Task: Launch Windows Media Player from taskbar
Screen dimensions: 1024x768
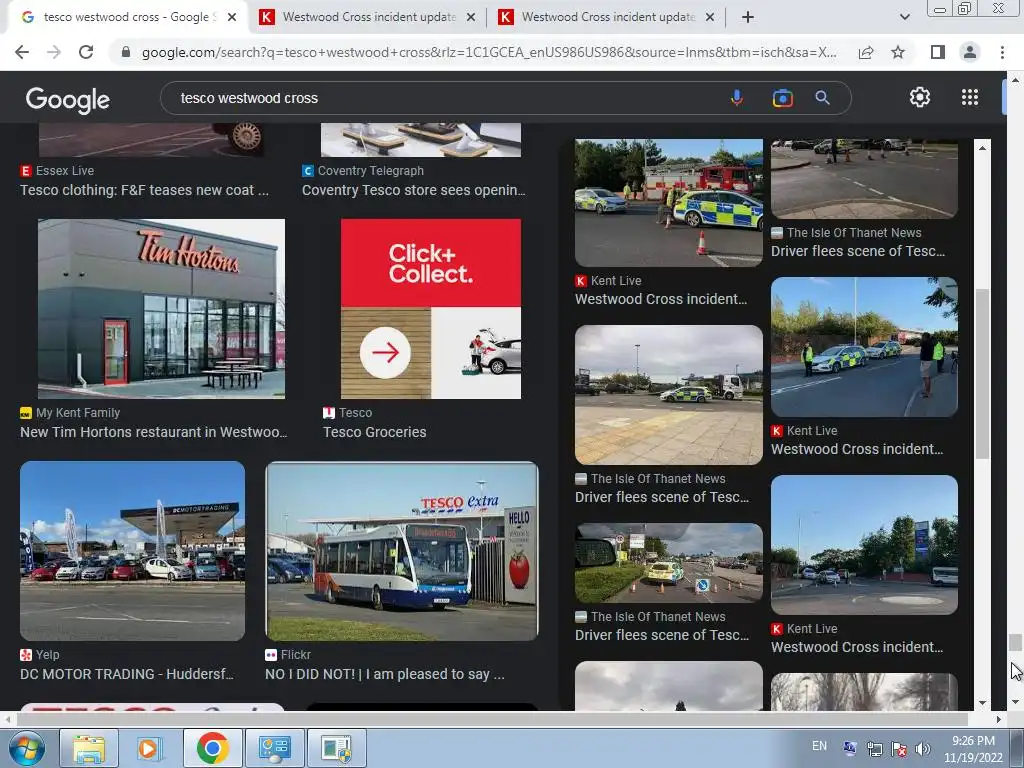Action: coord(148,748)
